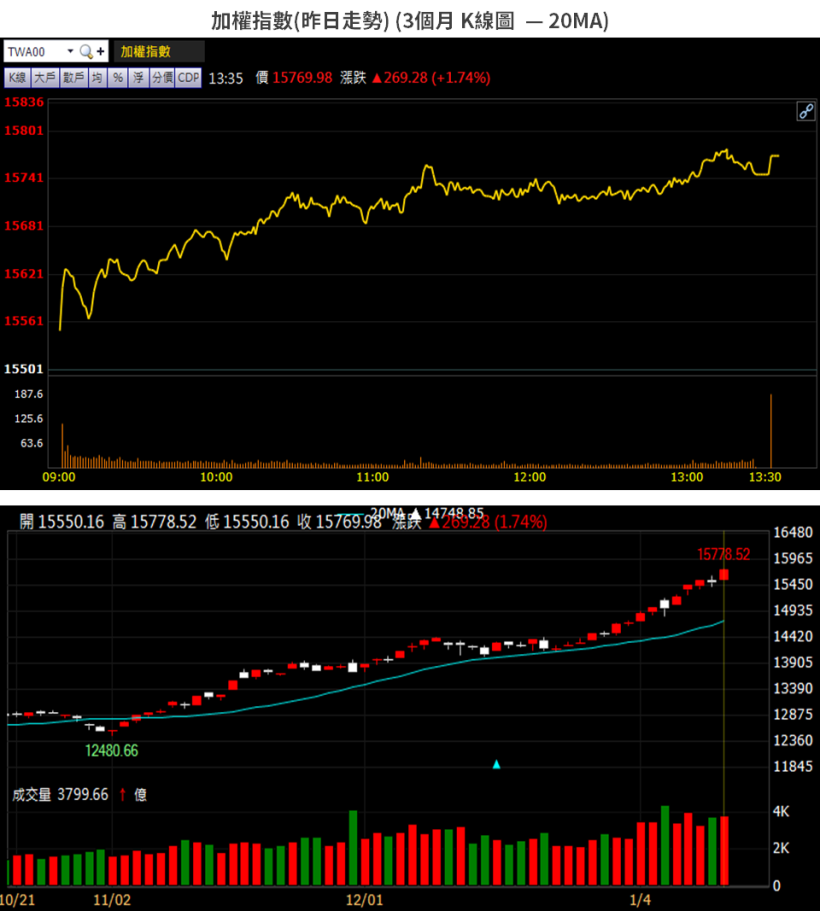
Task: Click the 成交量 3799.66 volume label
Action: tap(60, 794)
